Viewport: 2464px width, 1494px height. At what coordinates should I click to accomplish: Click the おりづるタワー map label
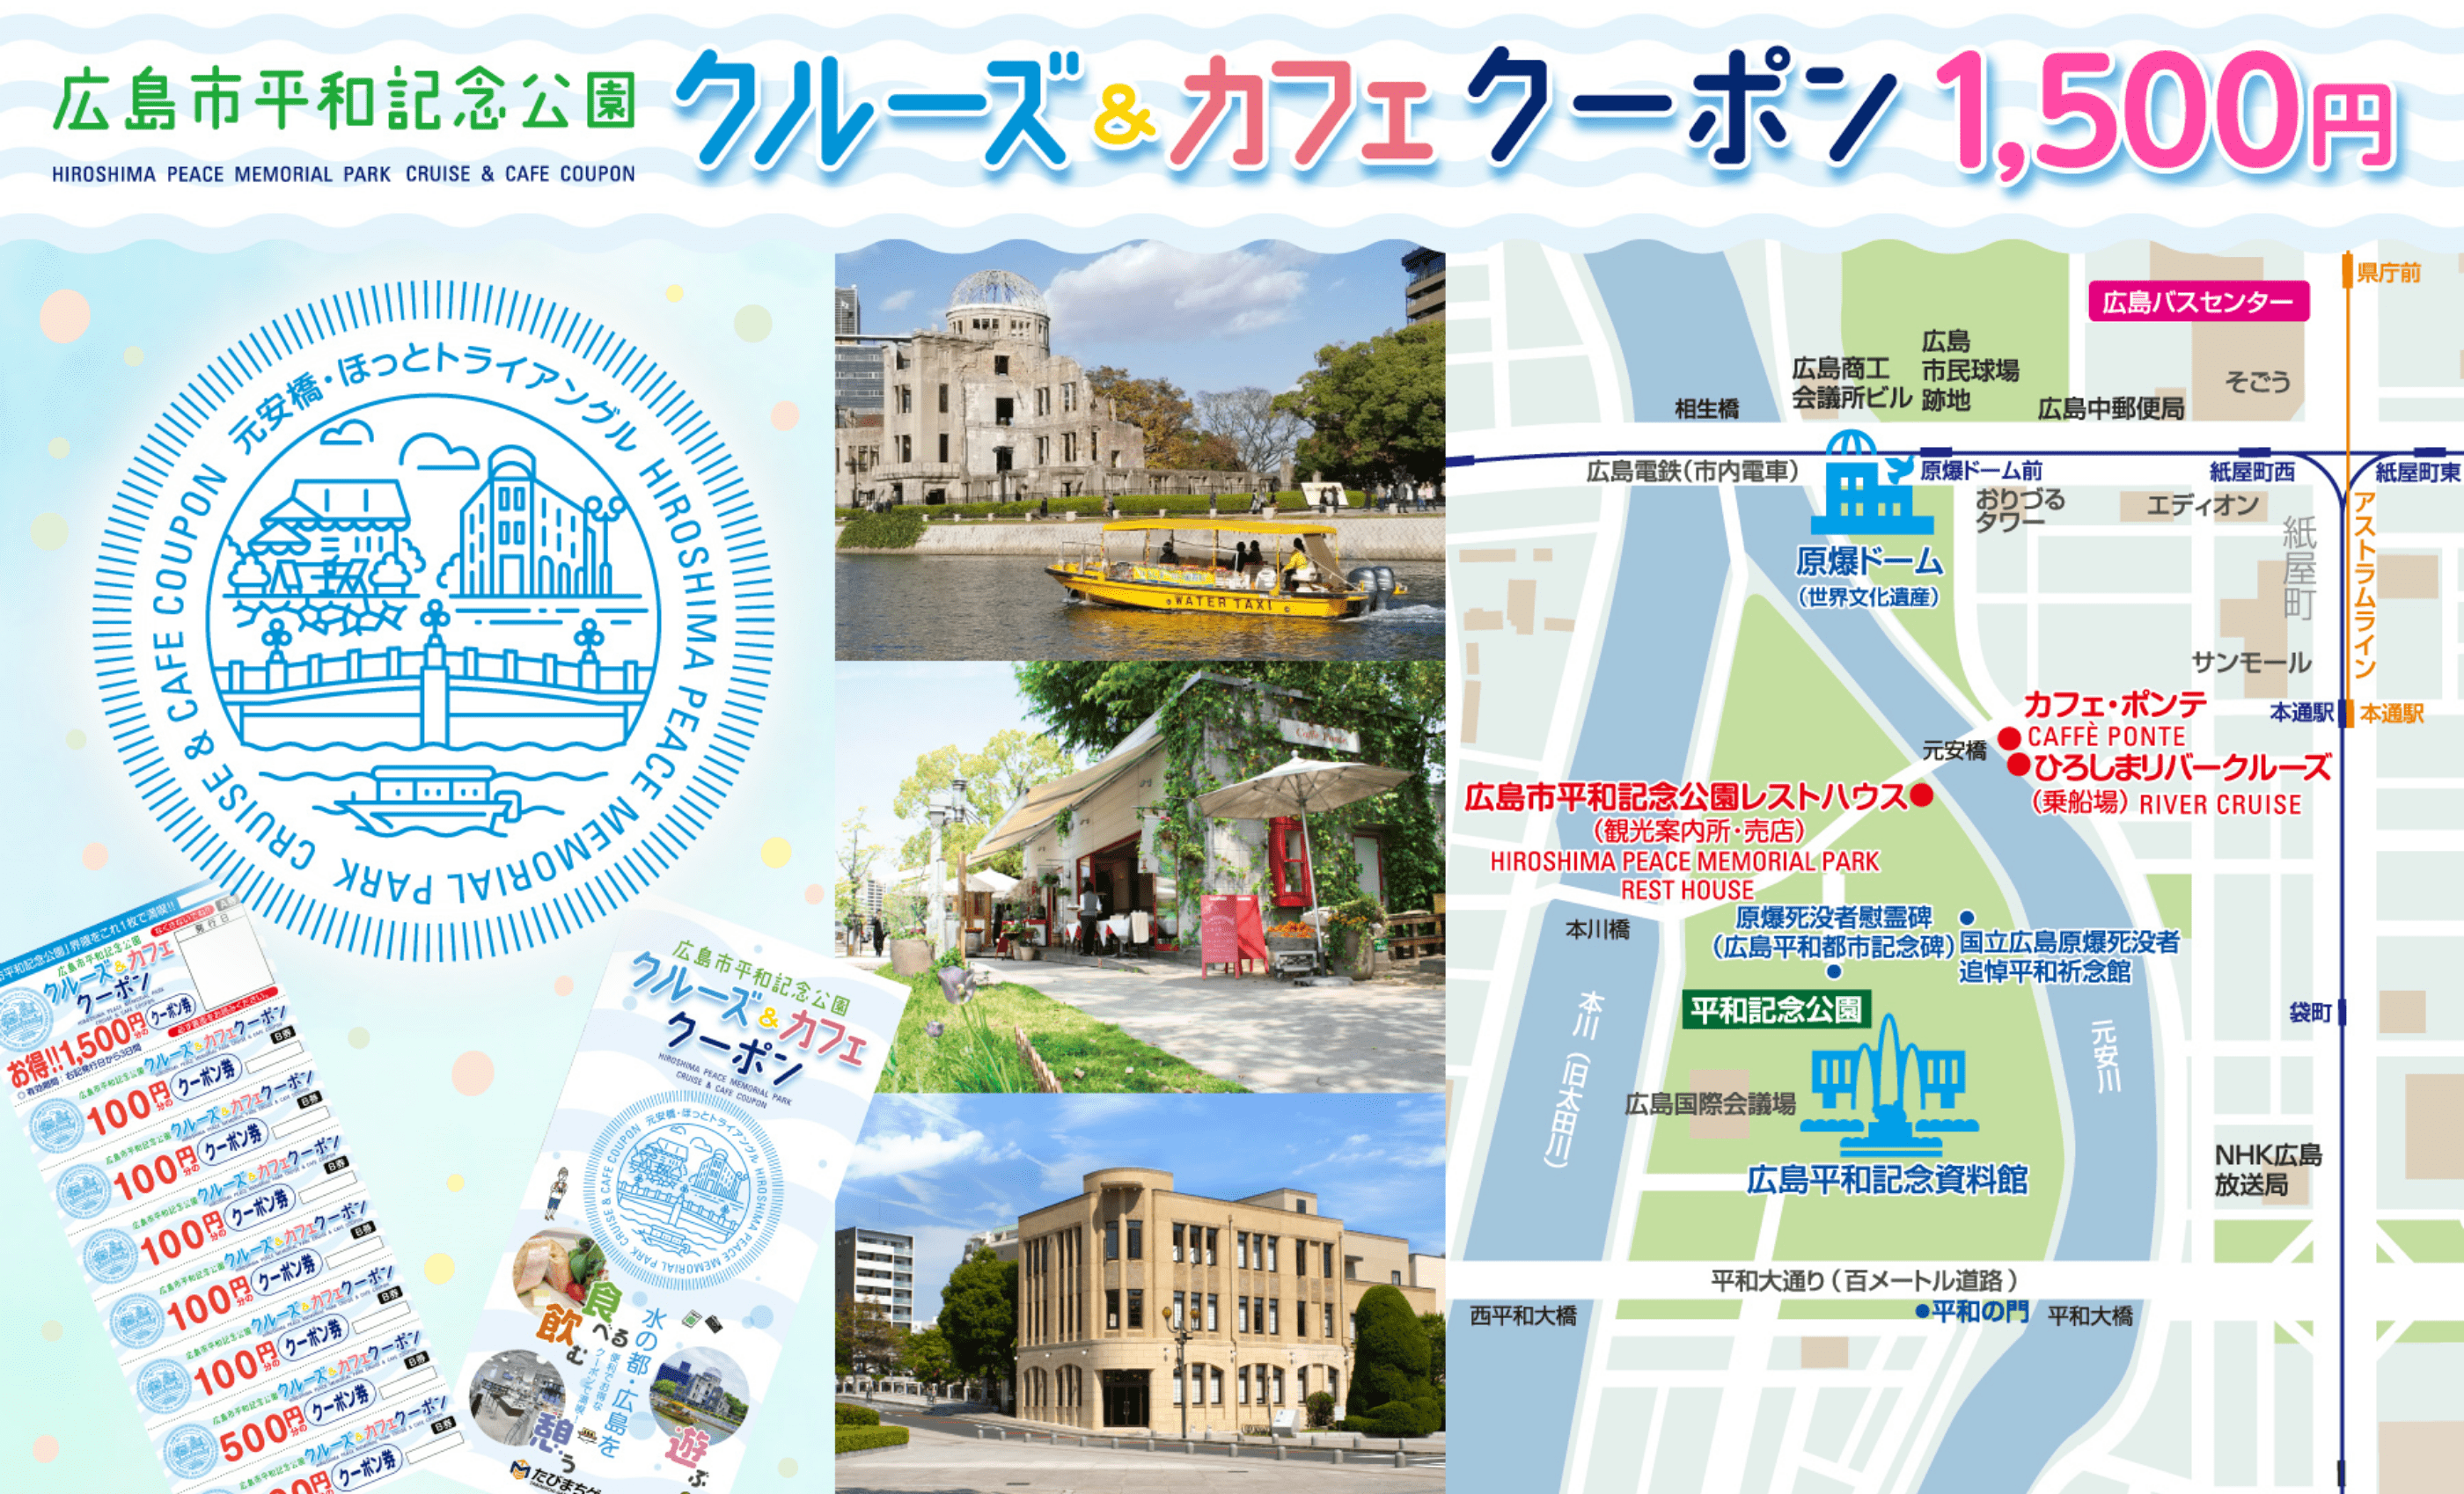click(2020, 510)
